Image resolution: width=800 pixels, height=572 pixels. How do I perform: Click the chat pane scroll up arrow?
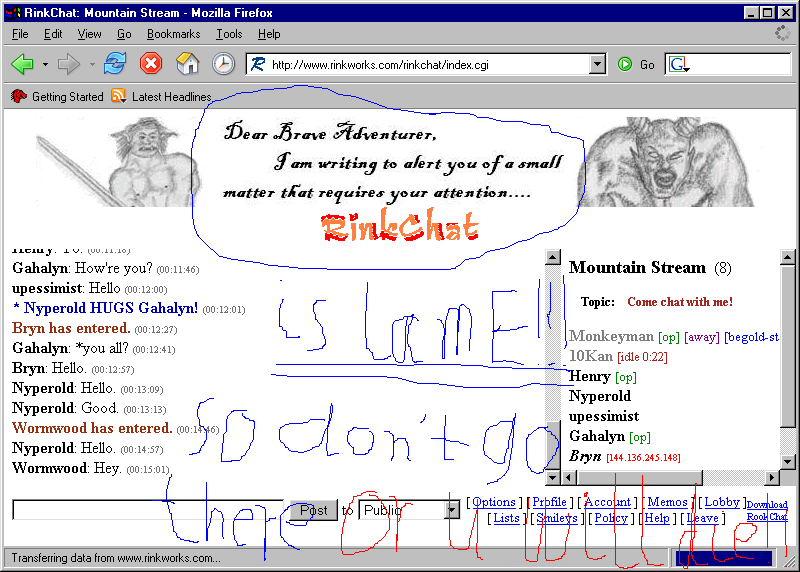[553, 257]
